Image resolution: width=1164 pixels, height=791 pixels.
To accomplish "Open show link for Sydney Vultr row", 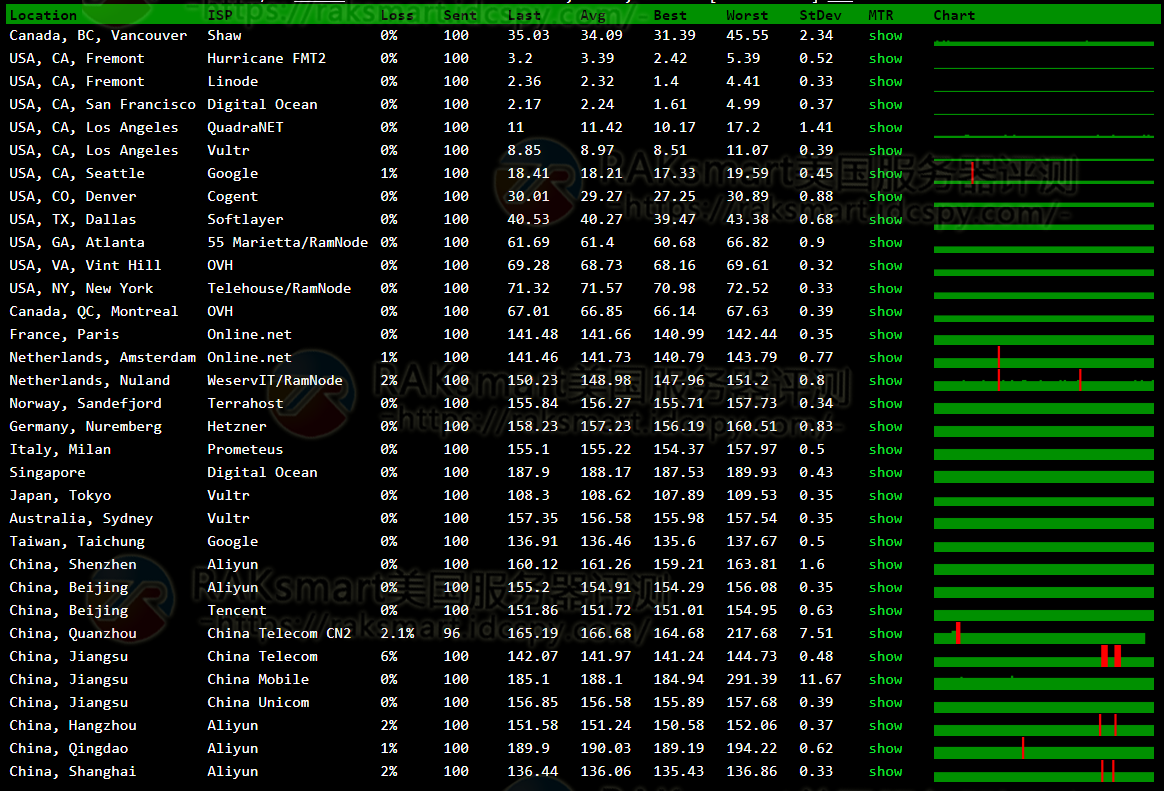I will (x=886, y=519).
